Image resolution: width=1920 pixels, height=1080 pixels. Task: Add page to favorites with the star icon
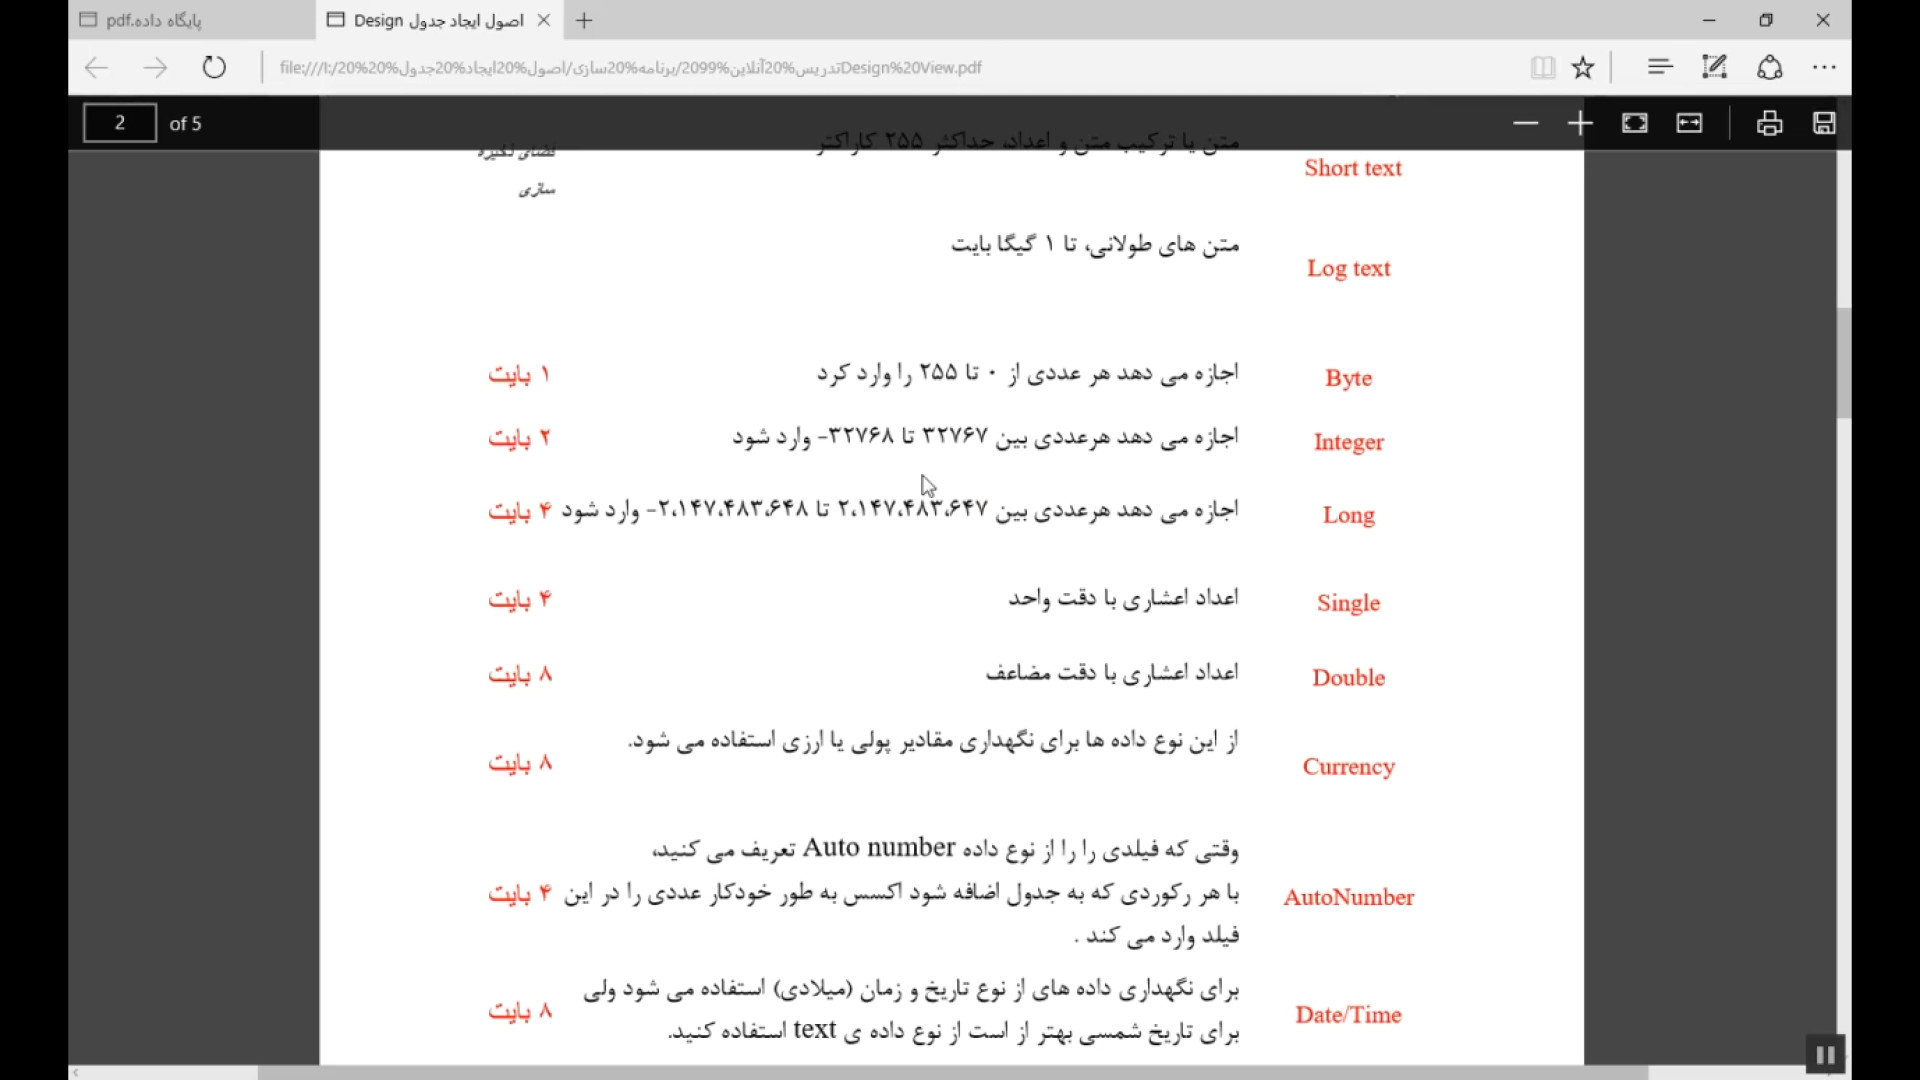click(x=1583, y=68)
